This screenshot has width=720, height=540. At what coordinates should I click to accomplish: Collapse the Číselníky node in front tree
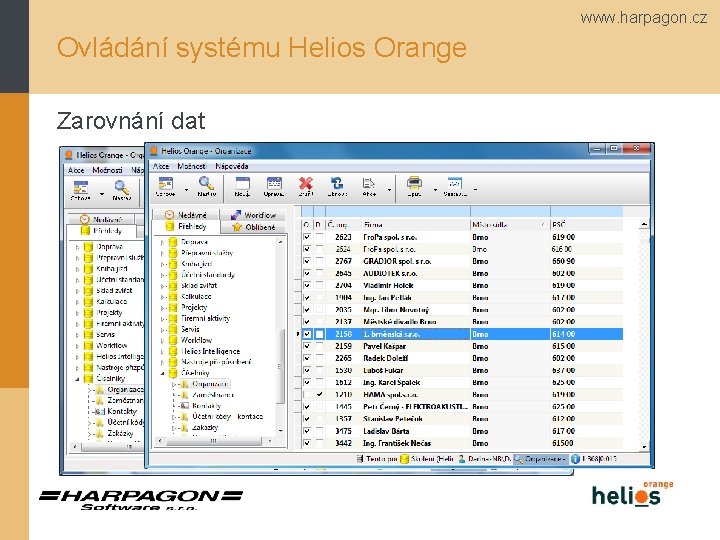coord(162,373)
